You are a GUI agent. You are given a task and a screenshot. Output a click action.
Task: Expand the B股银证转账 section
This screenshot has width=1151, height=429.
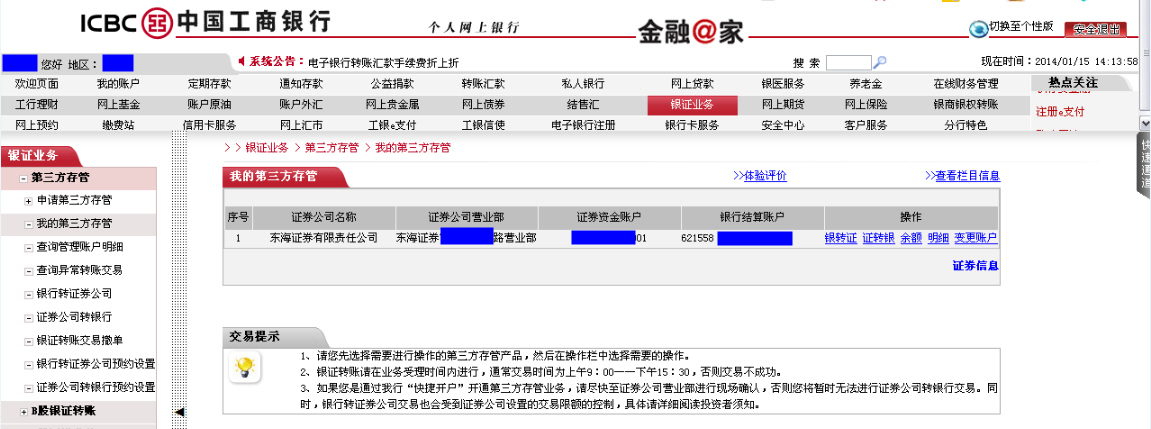coord(23,412)
